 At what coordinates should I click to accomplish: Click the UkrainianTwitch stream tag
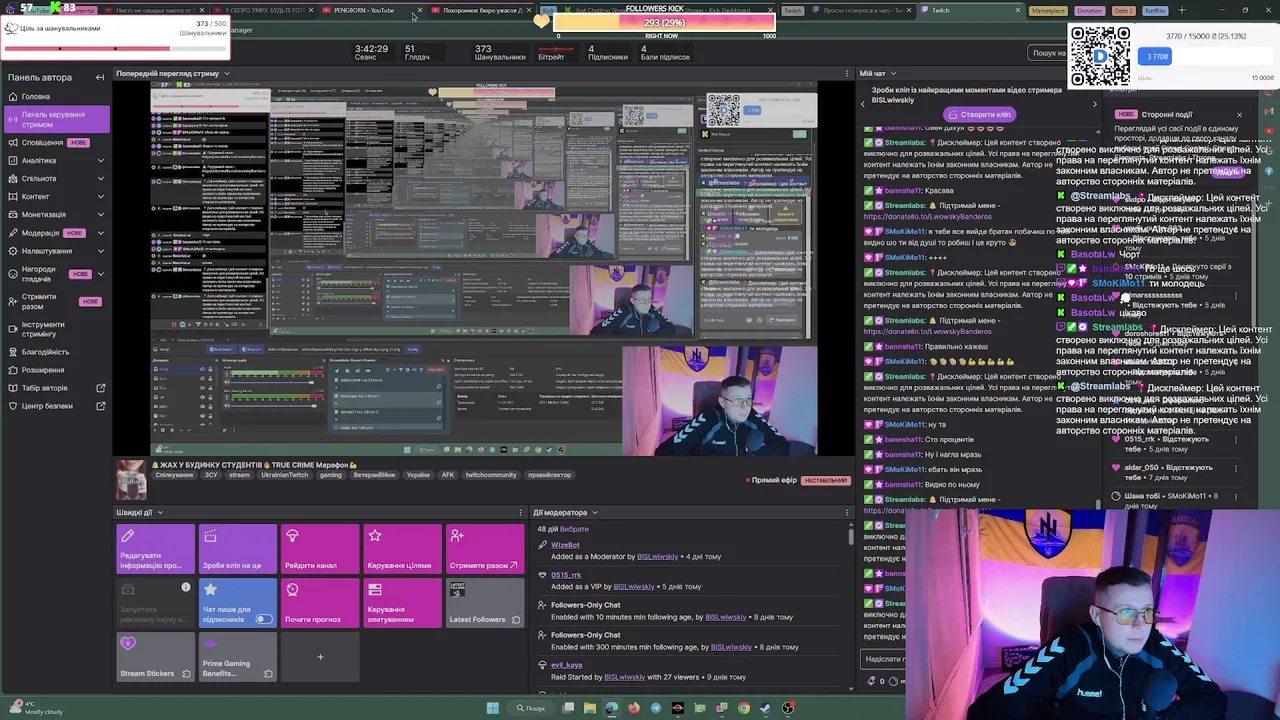(285, 475)
